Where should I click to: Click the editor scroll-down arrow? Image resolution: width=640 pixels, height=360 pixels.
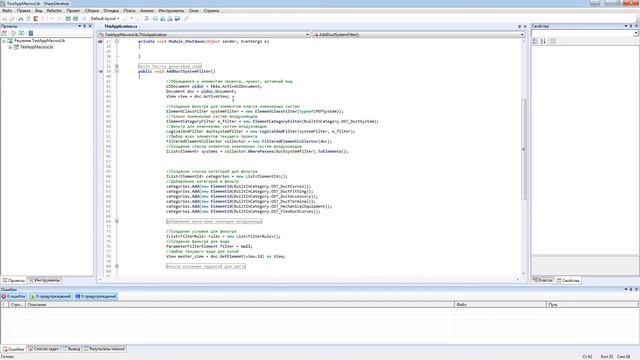click(x=524, y=274)
